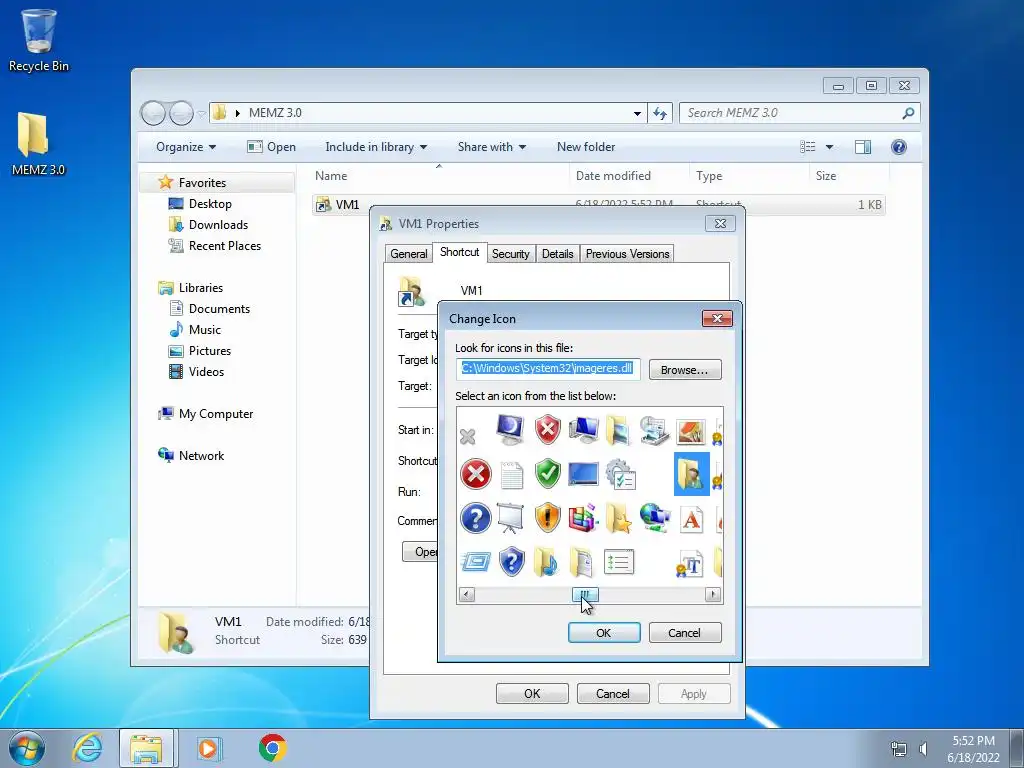The width and height of the screenshot is (1024, 768).
Task: Select the Shortcut tab in VM1 Properties
Action: click(x=459, y=251)
